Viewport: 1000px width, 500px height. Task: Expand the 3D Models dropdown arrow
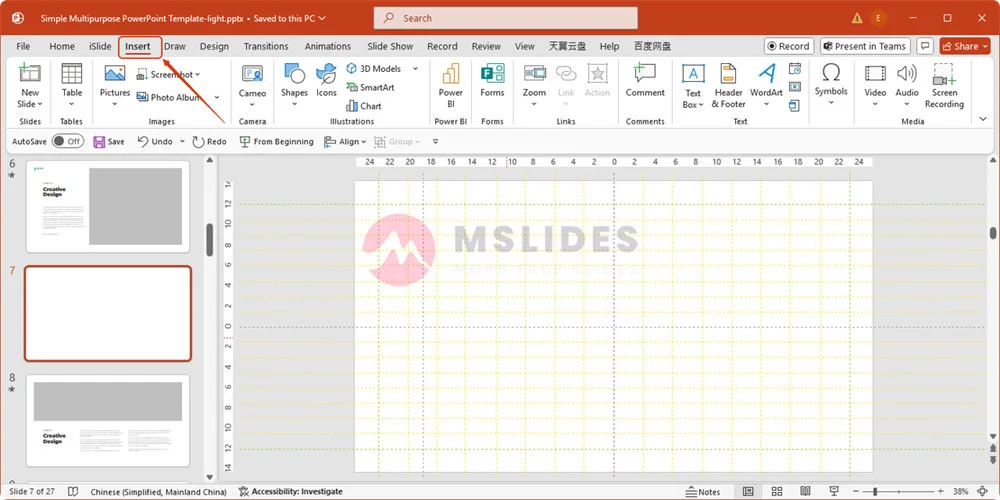click(415, 69)
